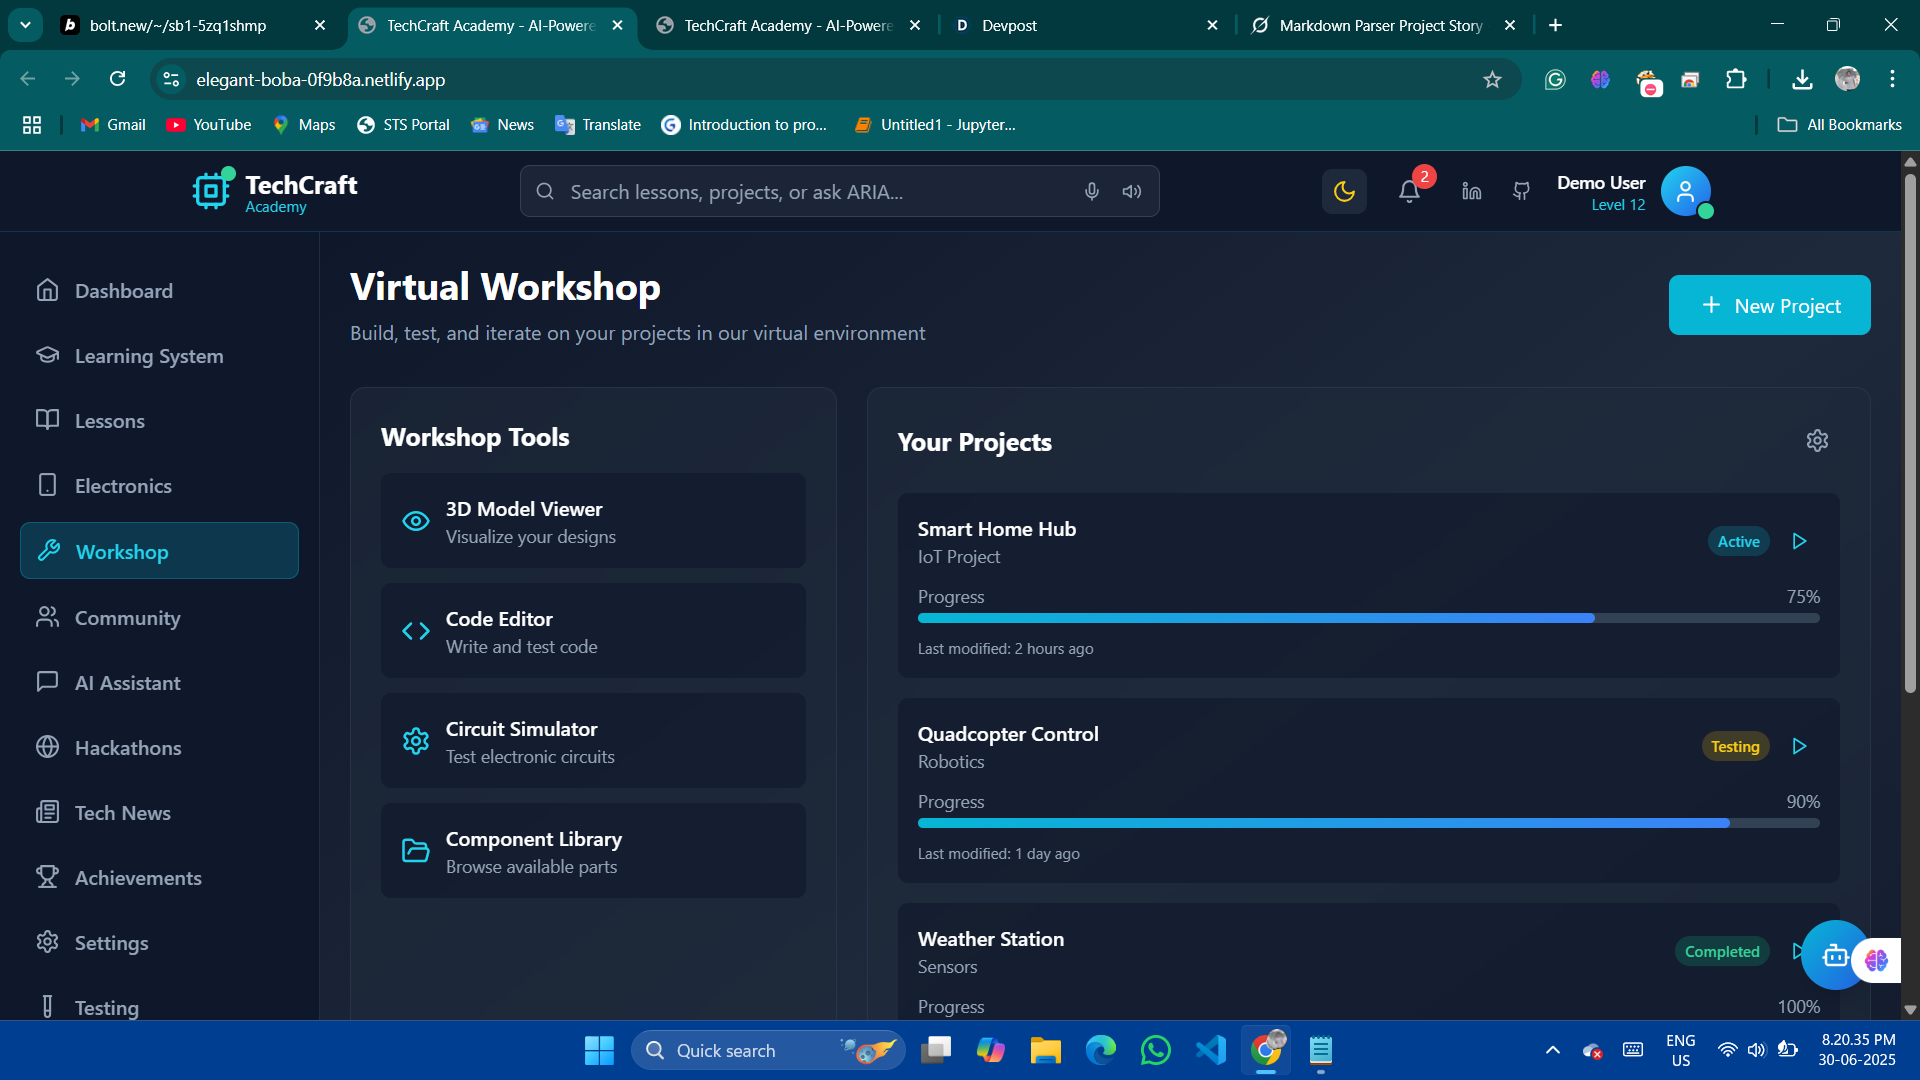Click the GitHub icon in header

pos(1521,191)
